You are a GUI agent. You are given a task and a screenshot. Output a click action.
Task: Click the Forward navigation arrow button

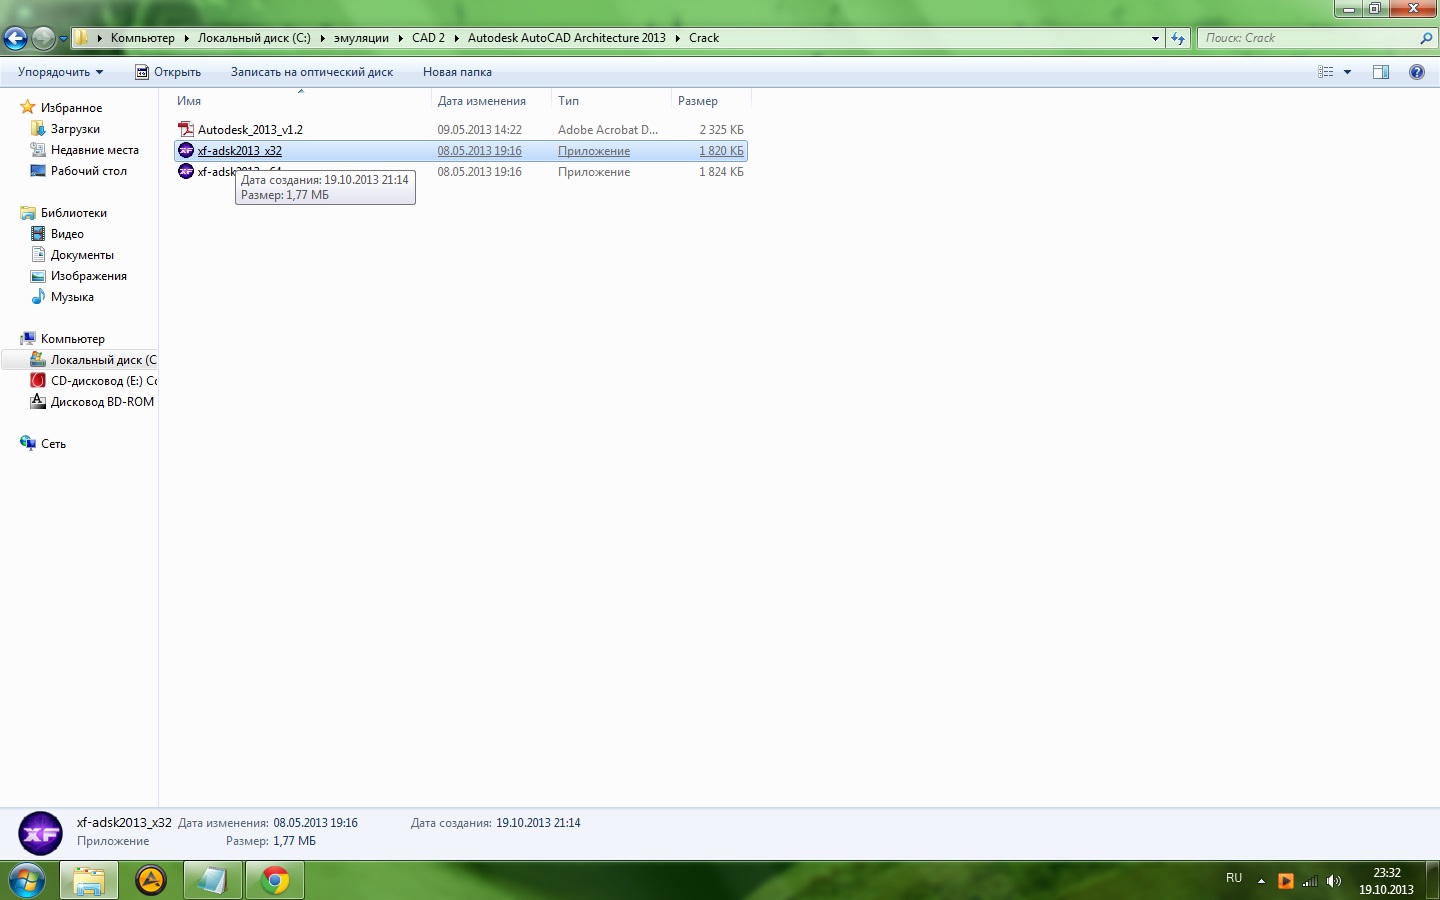point(43,39)
